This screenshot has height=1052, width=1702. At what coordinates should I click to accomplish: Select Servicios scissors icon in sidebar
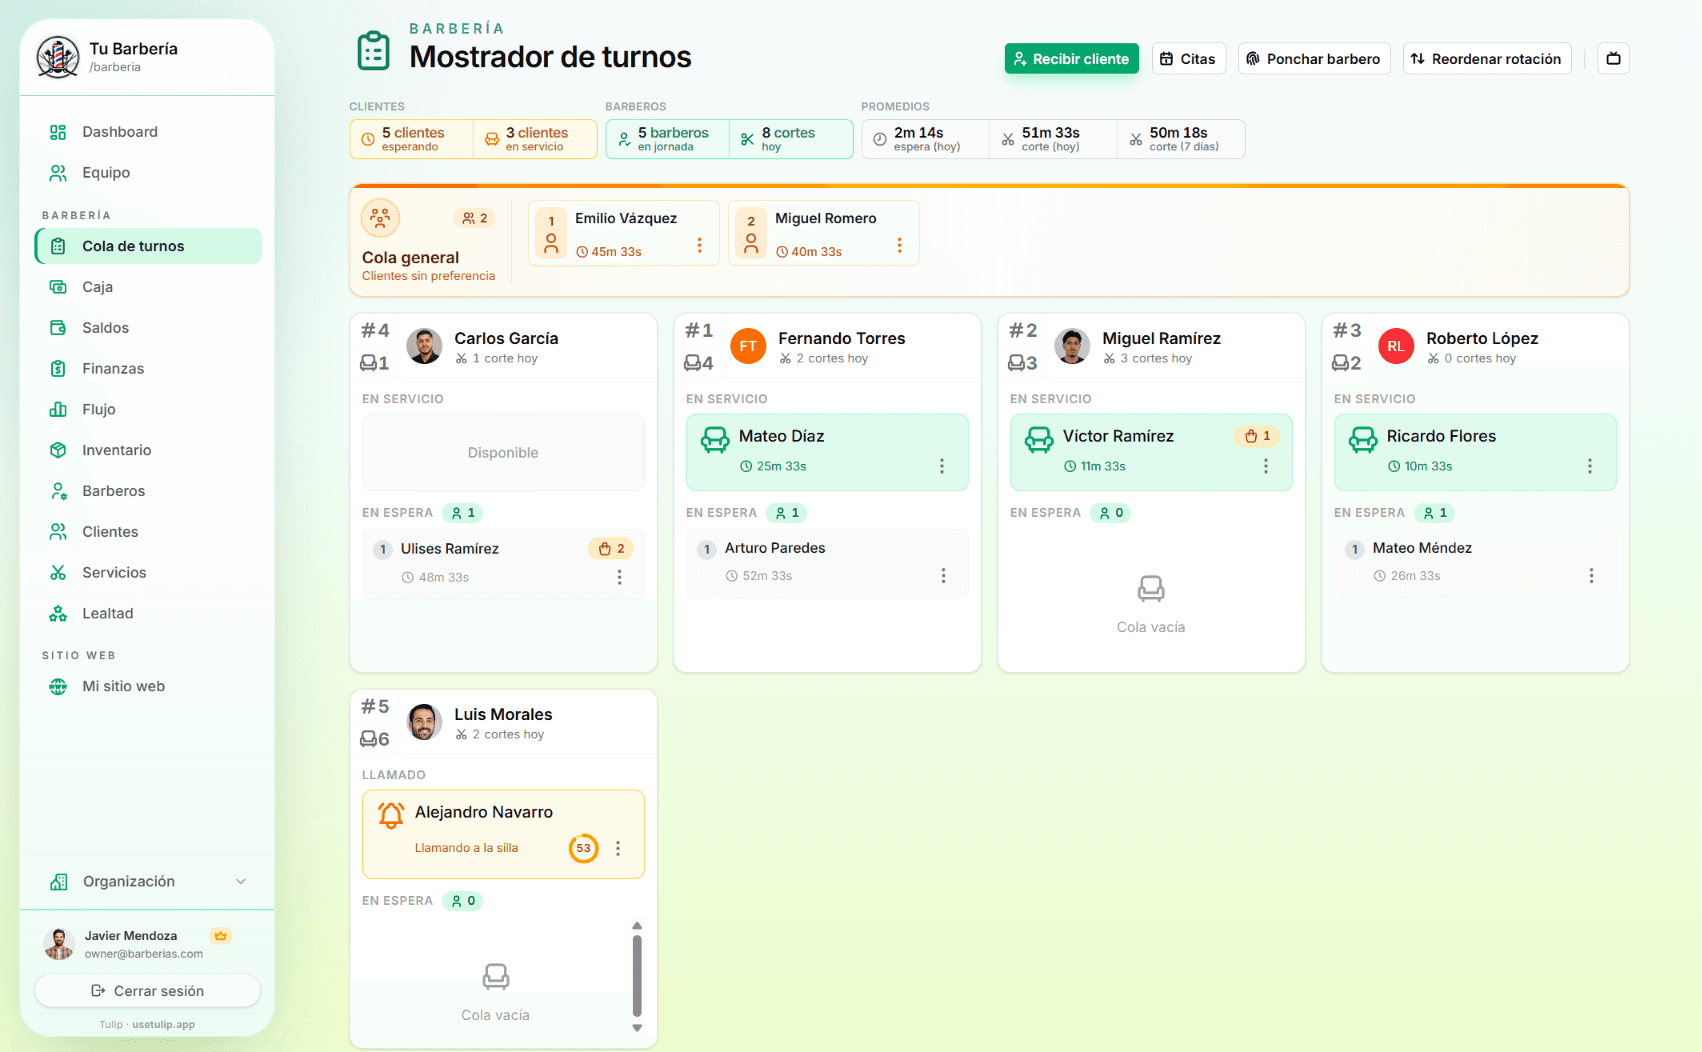(58, 573)
